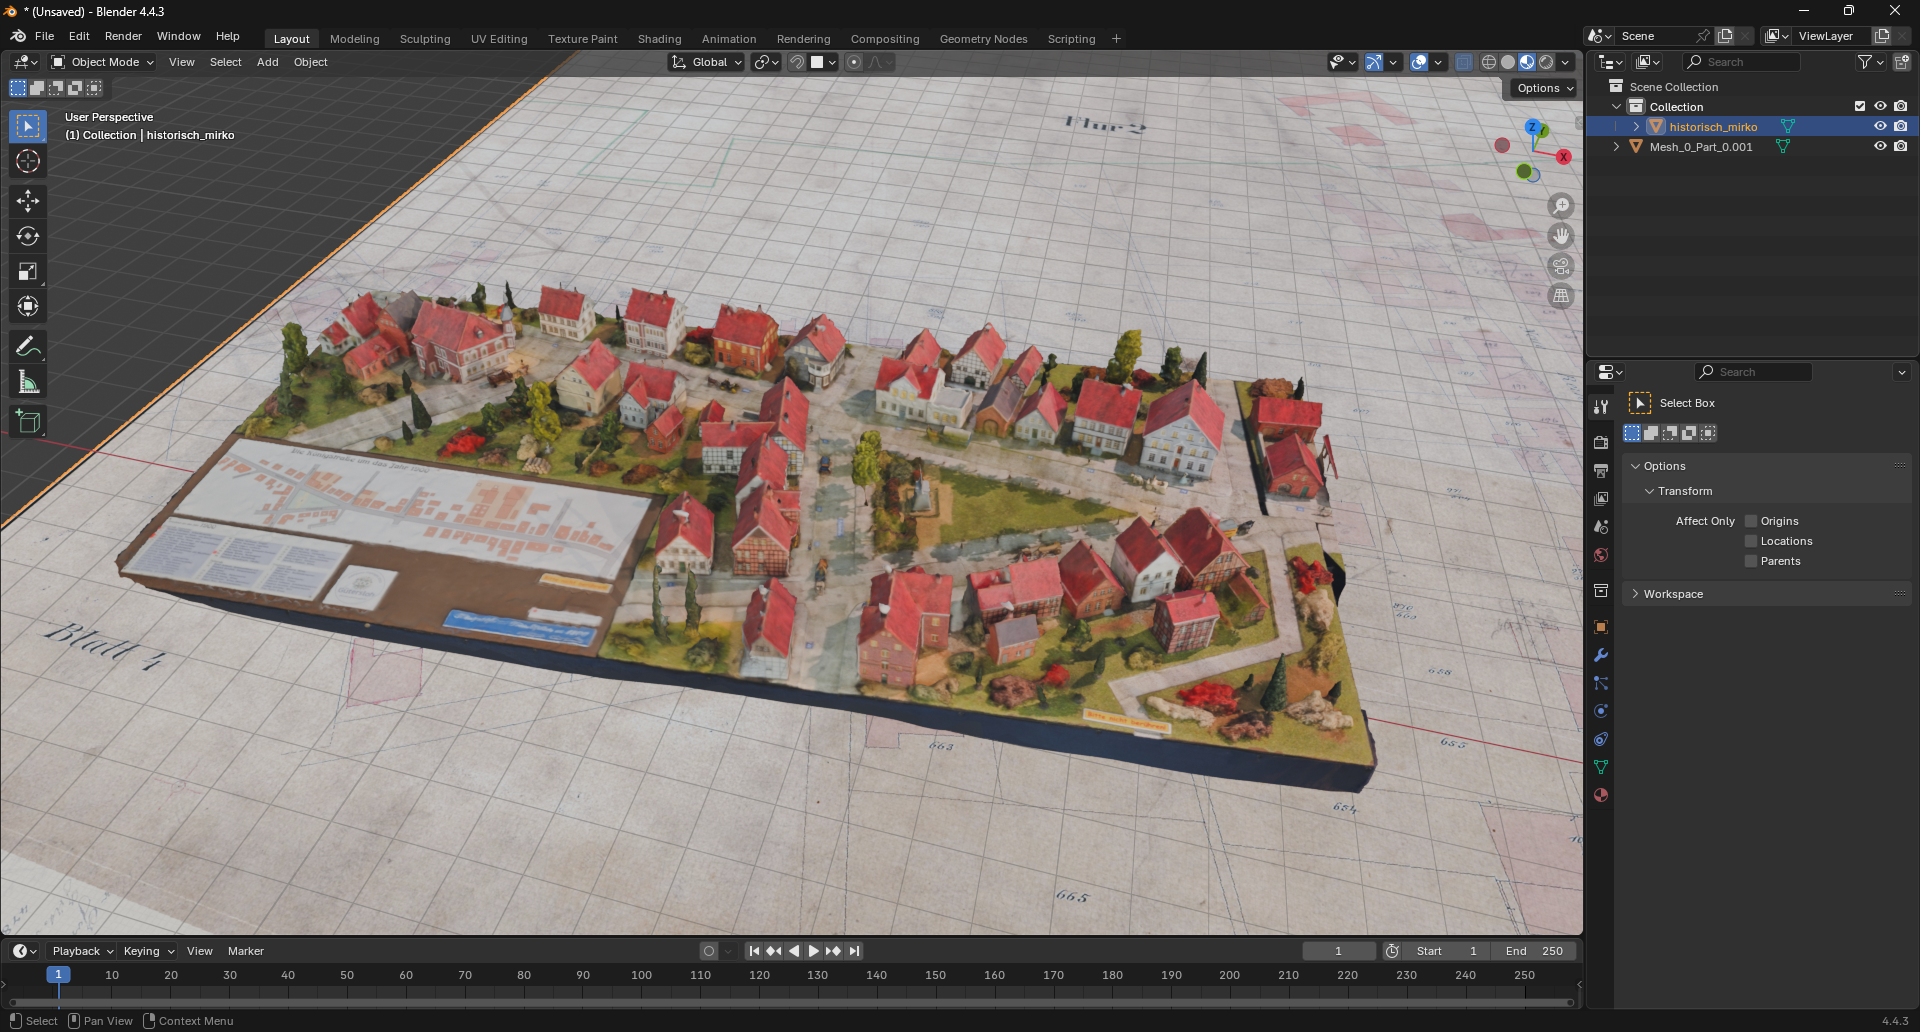This screenshot has width=1920, height=1032.
Task: Expand the Workspace panel
Action: 1673,594
